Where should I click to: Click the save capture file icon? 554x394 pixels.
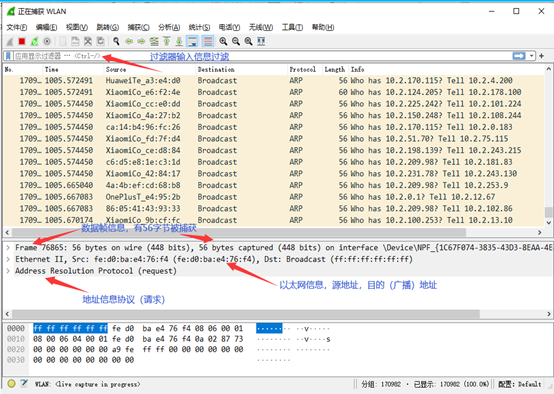(x=75, y=42)
